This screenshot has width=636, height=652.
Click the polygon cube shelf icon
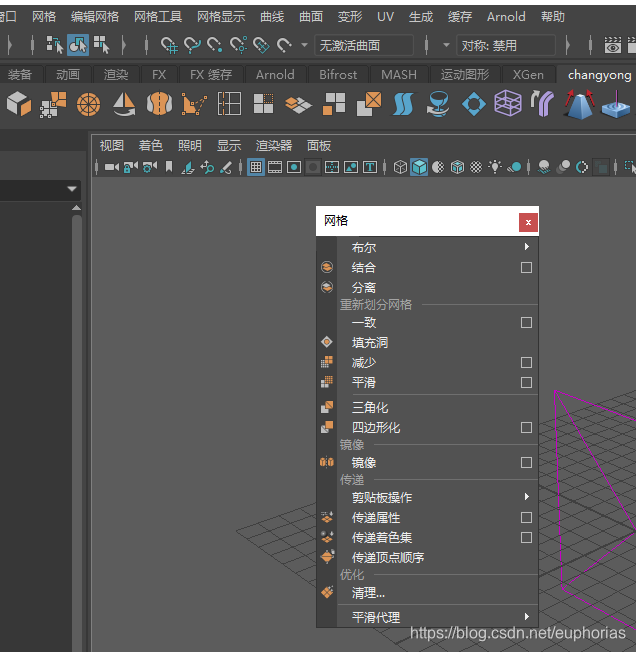click(19, 104)
